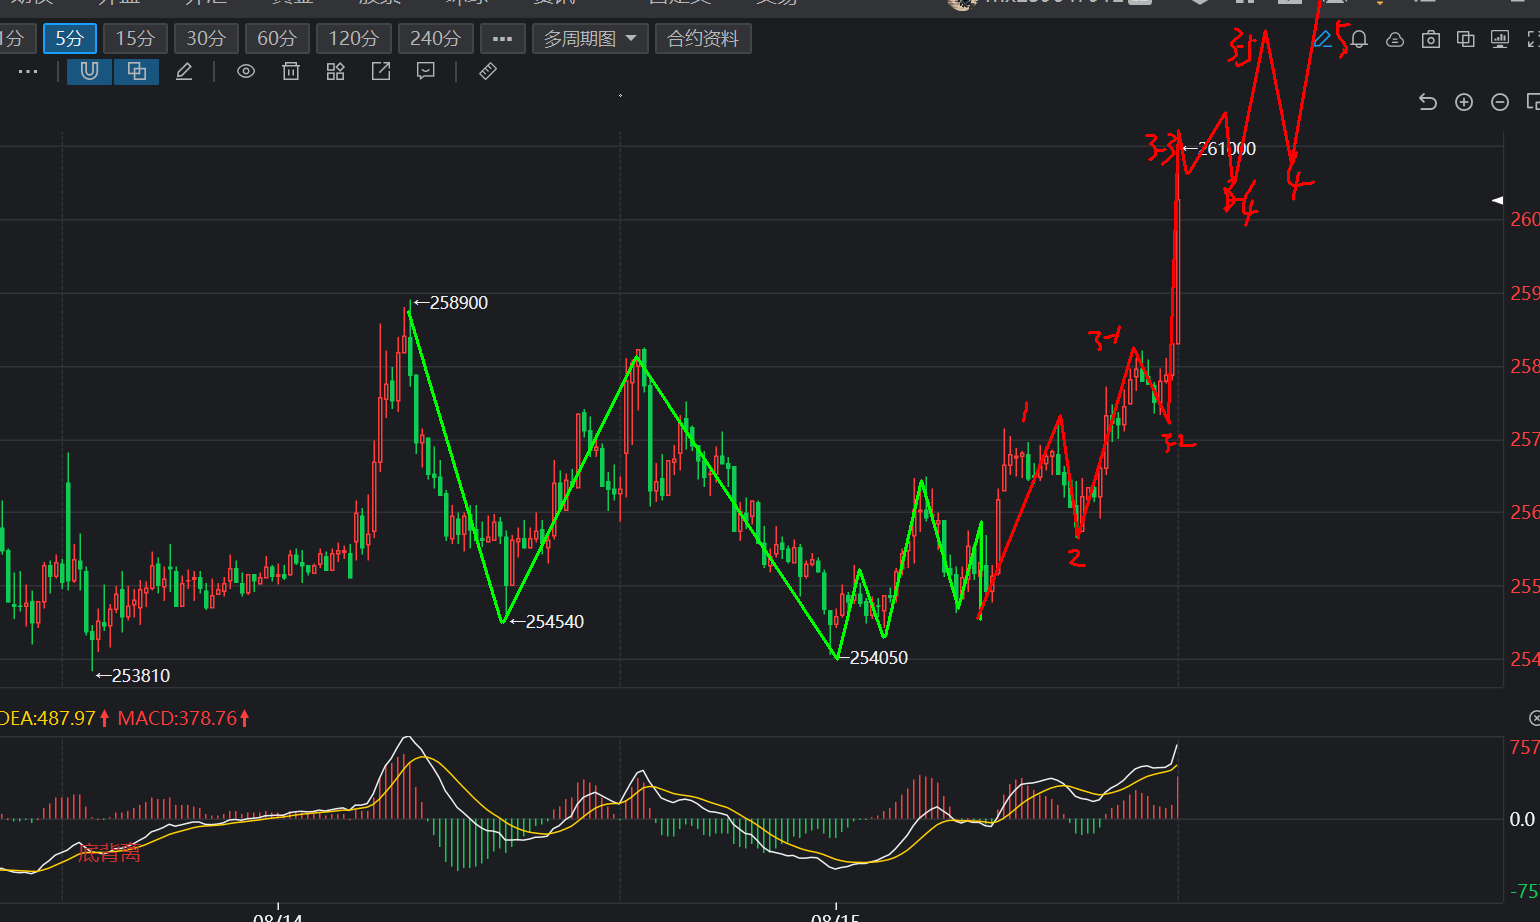Screen dimensions: 1540x922
Task: Take a chart snapshot with camera icon
Action: point(1431,39)
